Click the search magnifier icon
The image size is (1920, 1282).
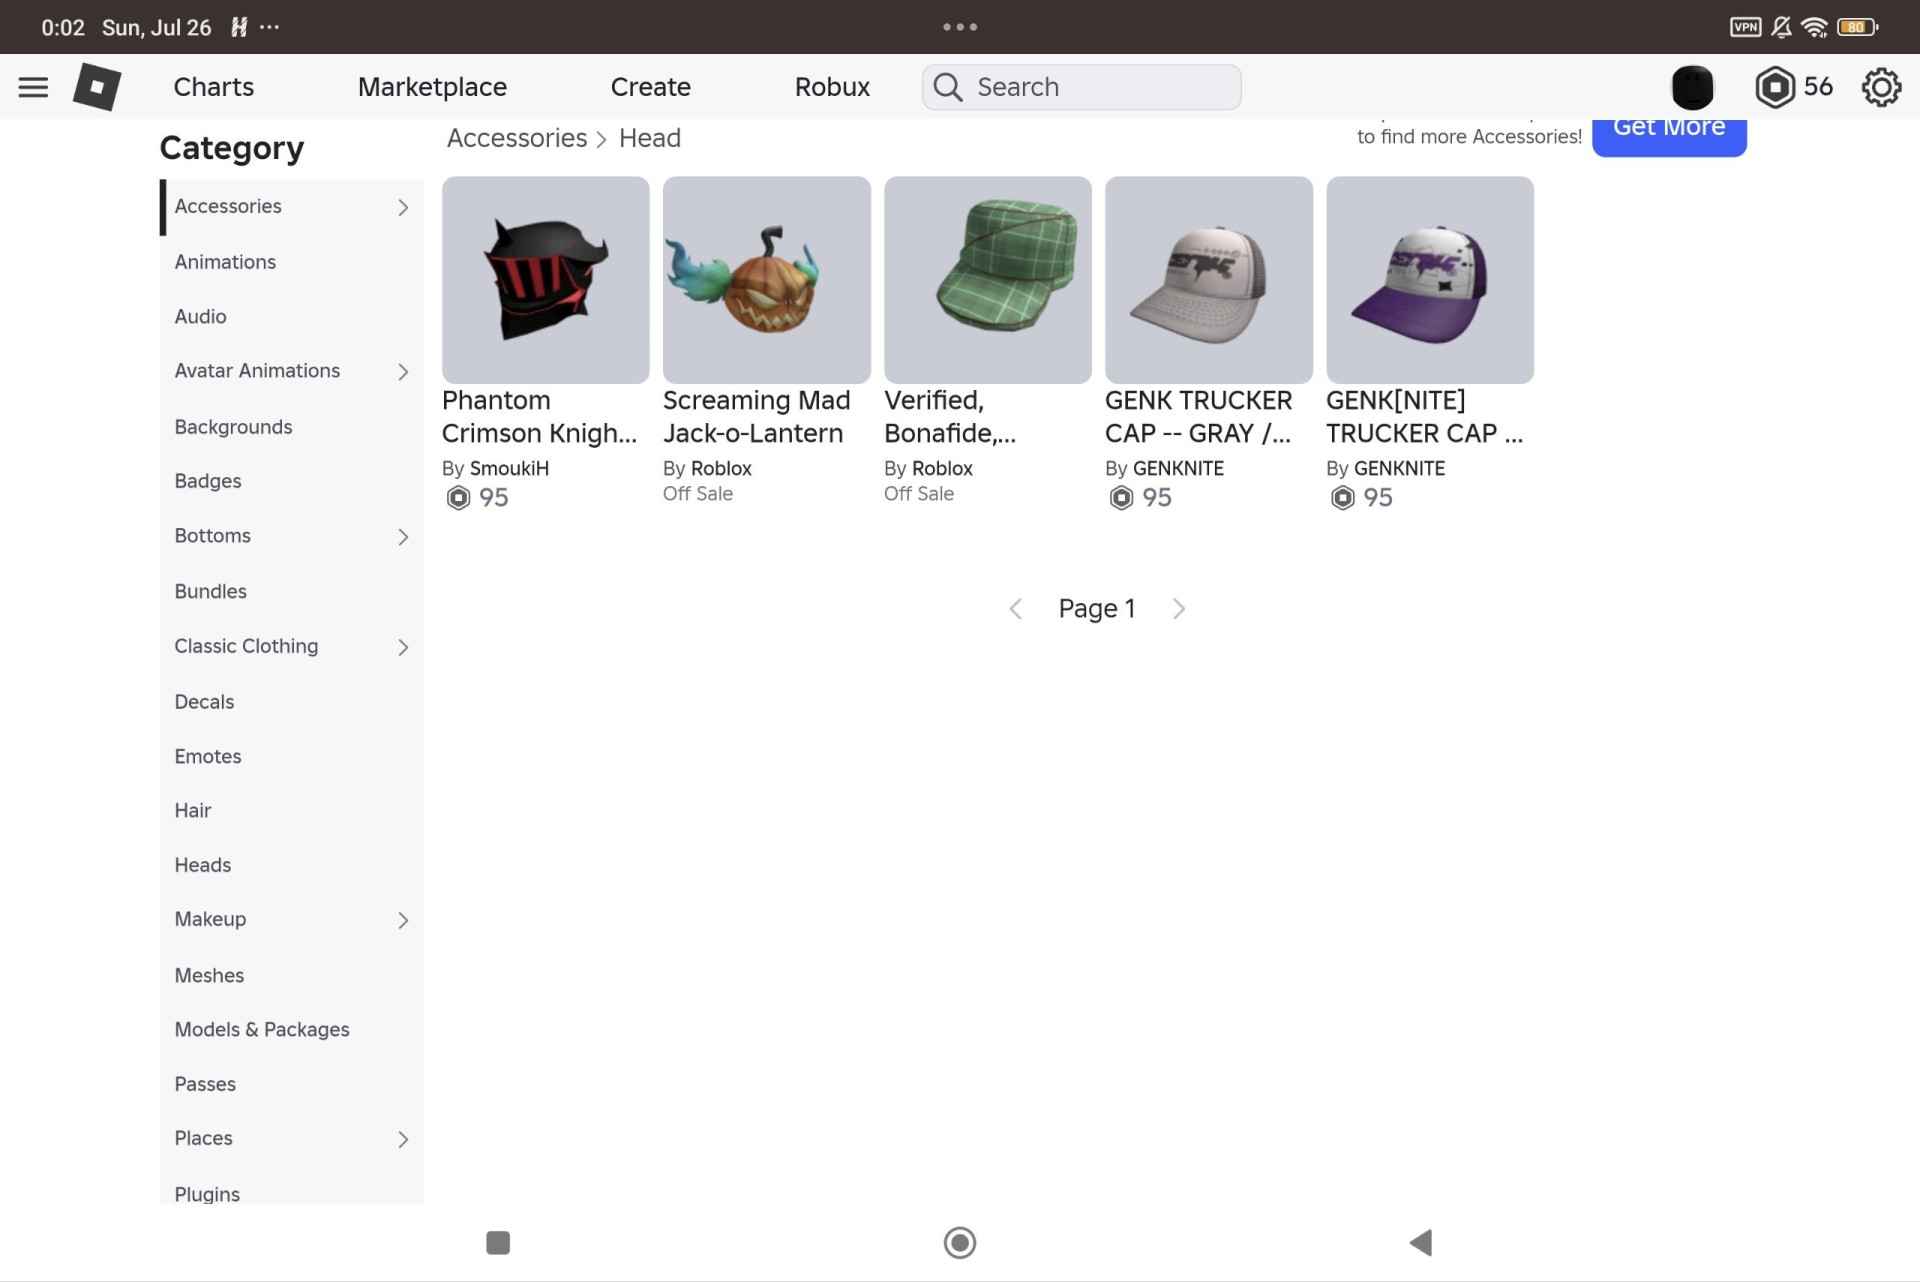coord(948,87)
